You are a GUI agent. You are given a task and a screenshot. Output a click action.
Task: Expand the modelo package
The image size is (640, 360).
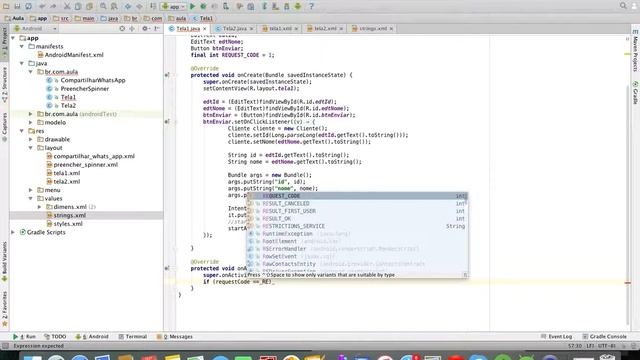point(31,122)
